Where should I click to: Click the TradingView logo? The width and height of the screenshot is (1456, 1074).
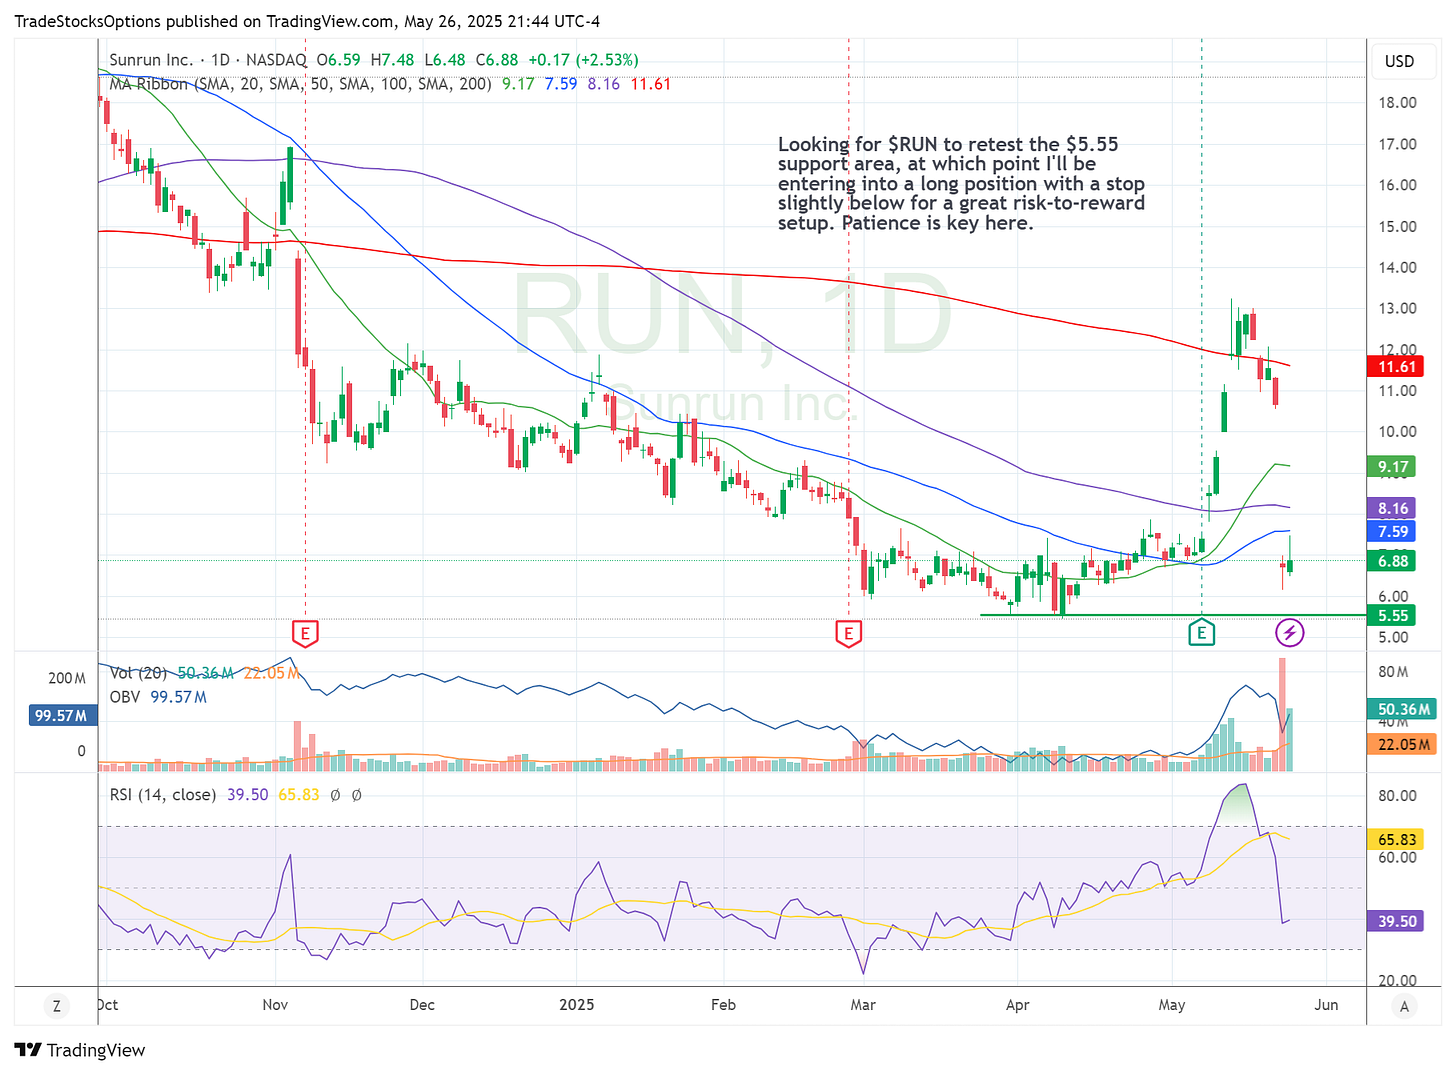(x=80, y=1050)
